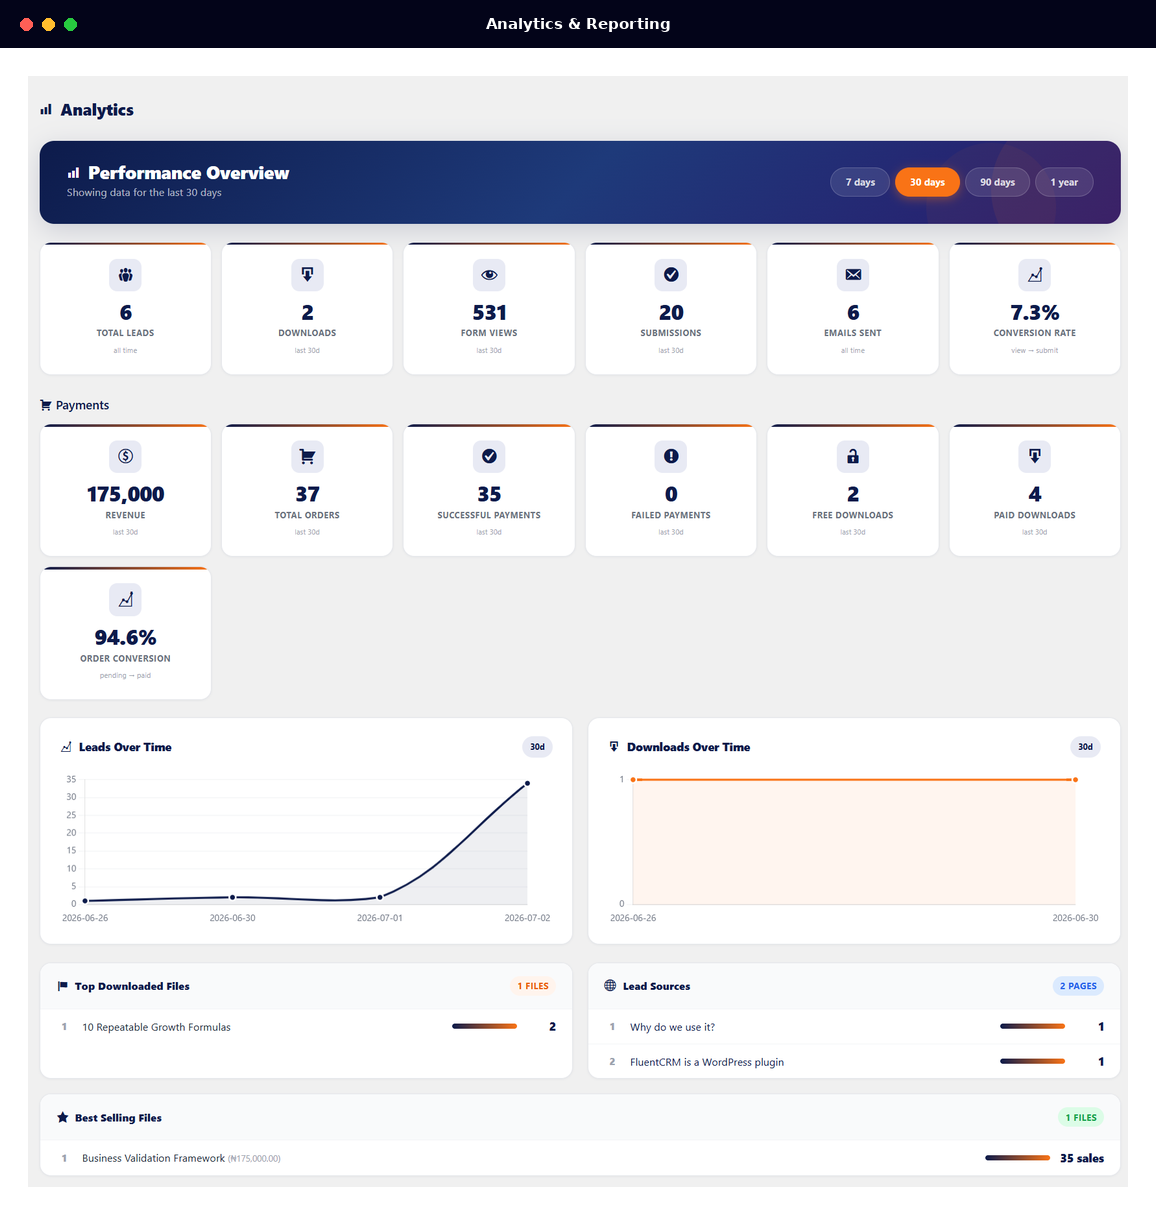Viewport: 1156px width, 1215px height.
Task: Switch to the 1 year range
Action: coord(1064,182)
